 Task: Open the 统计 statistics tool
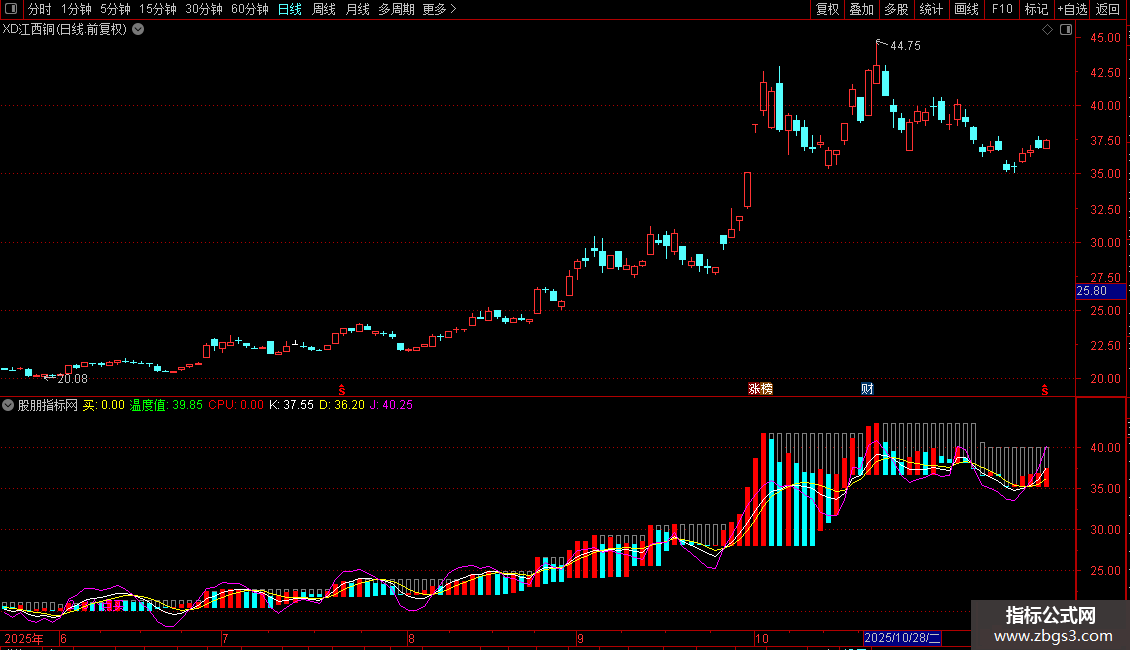(931, 9)
